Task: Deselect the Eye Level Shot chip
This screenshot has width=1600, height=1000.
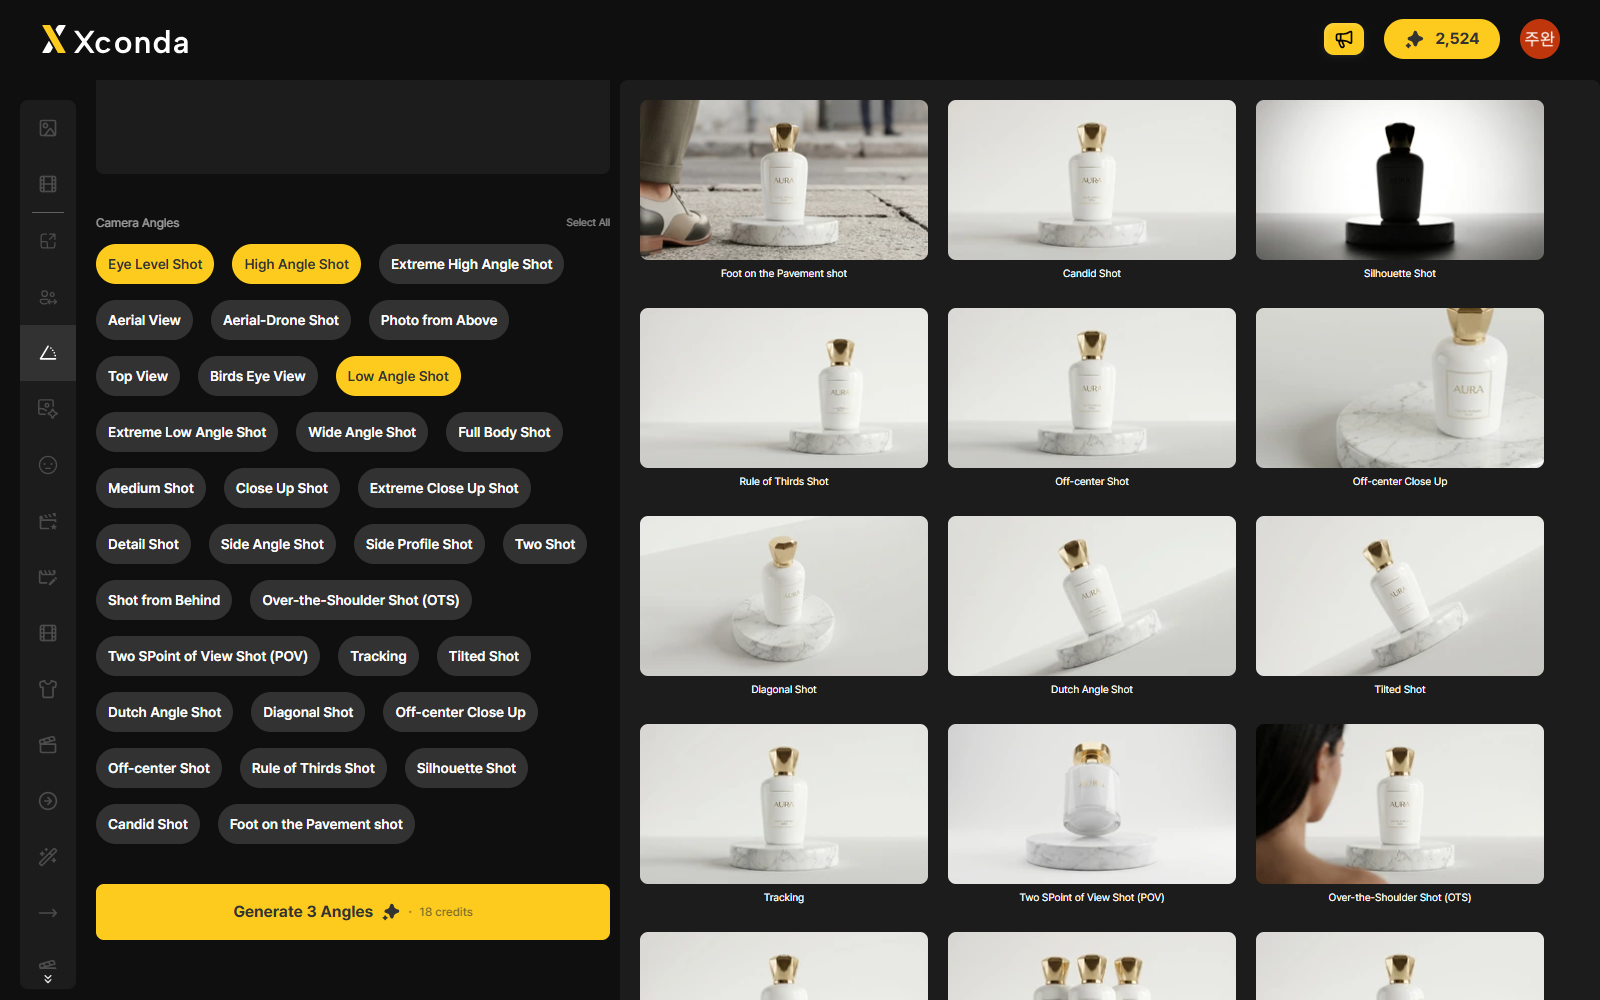Action: click(155, 264)
